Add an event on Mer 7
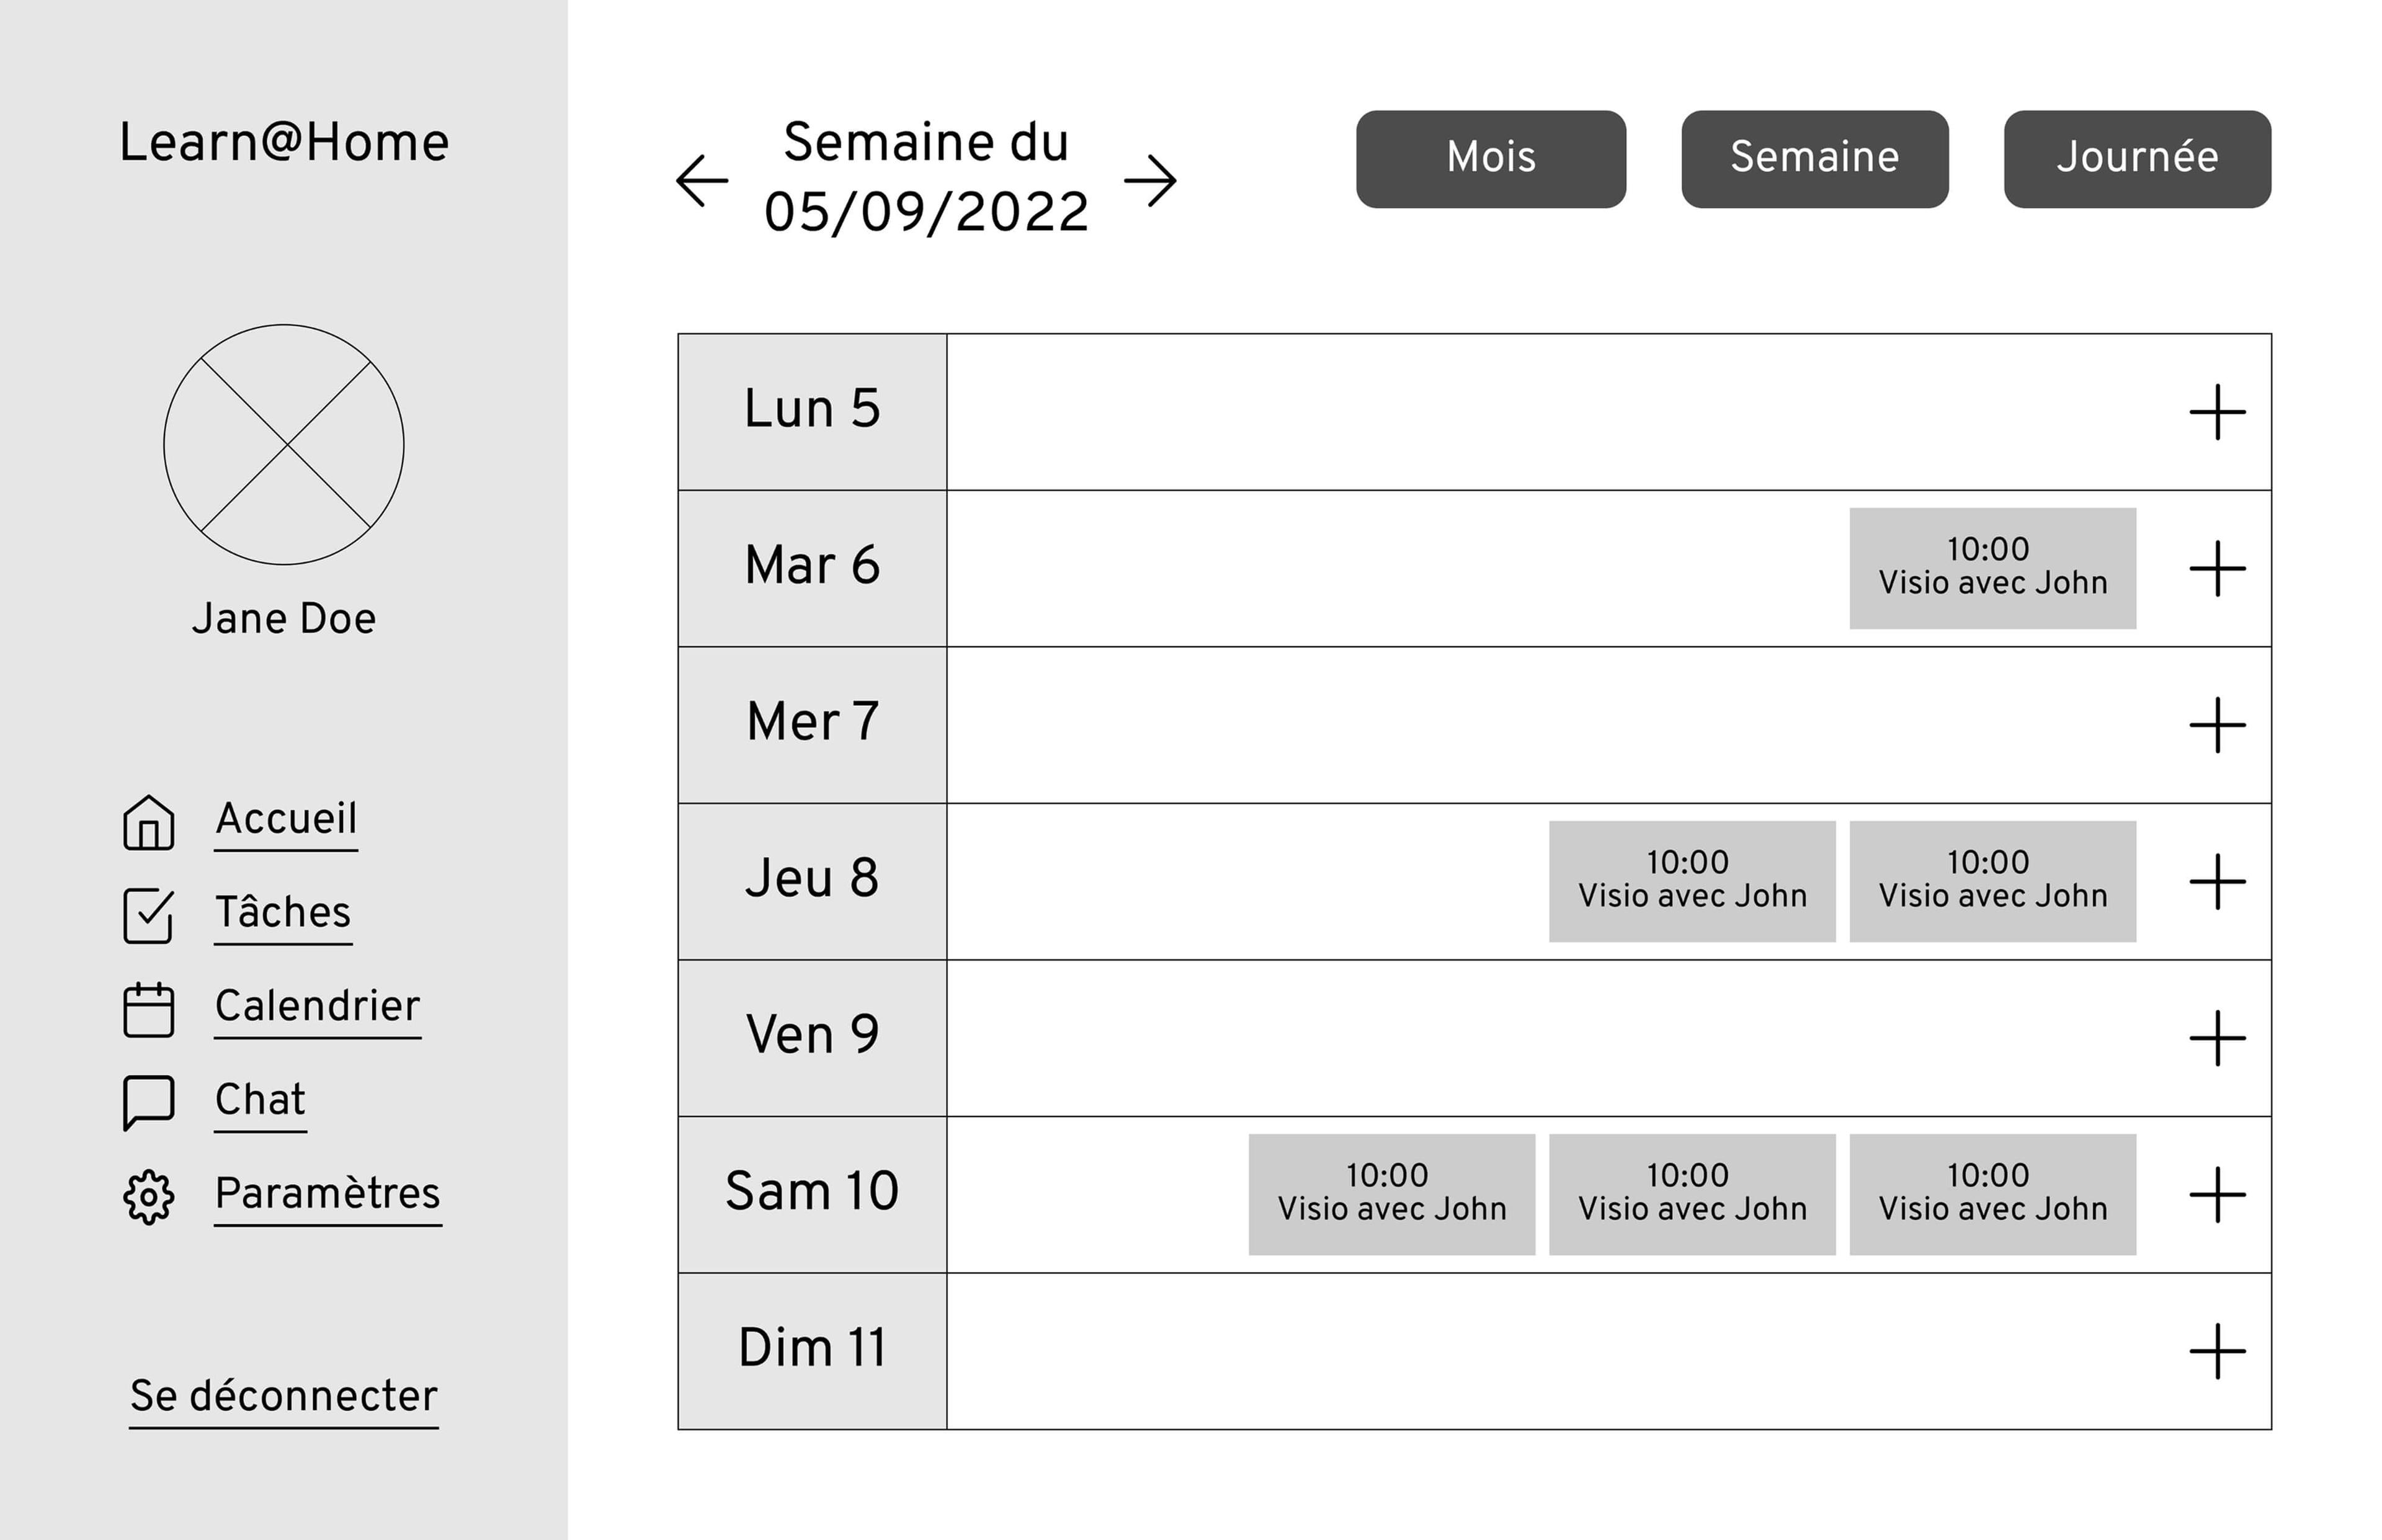The width and height of the screenshot is (2382, 1540). pos(2217,725)
